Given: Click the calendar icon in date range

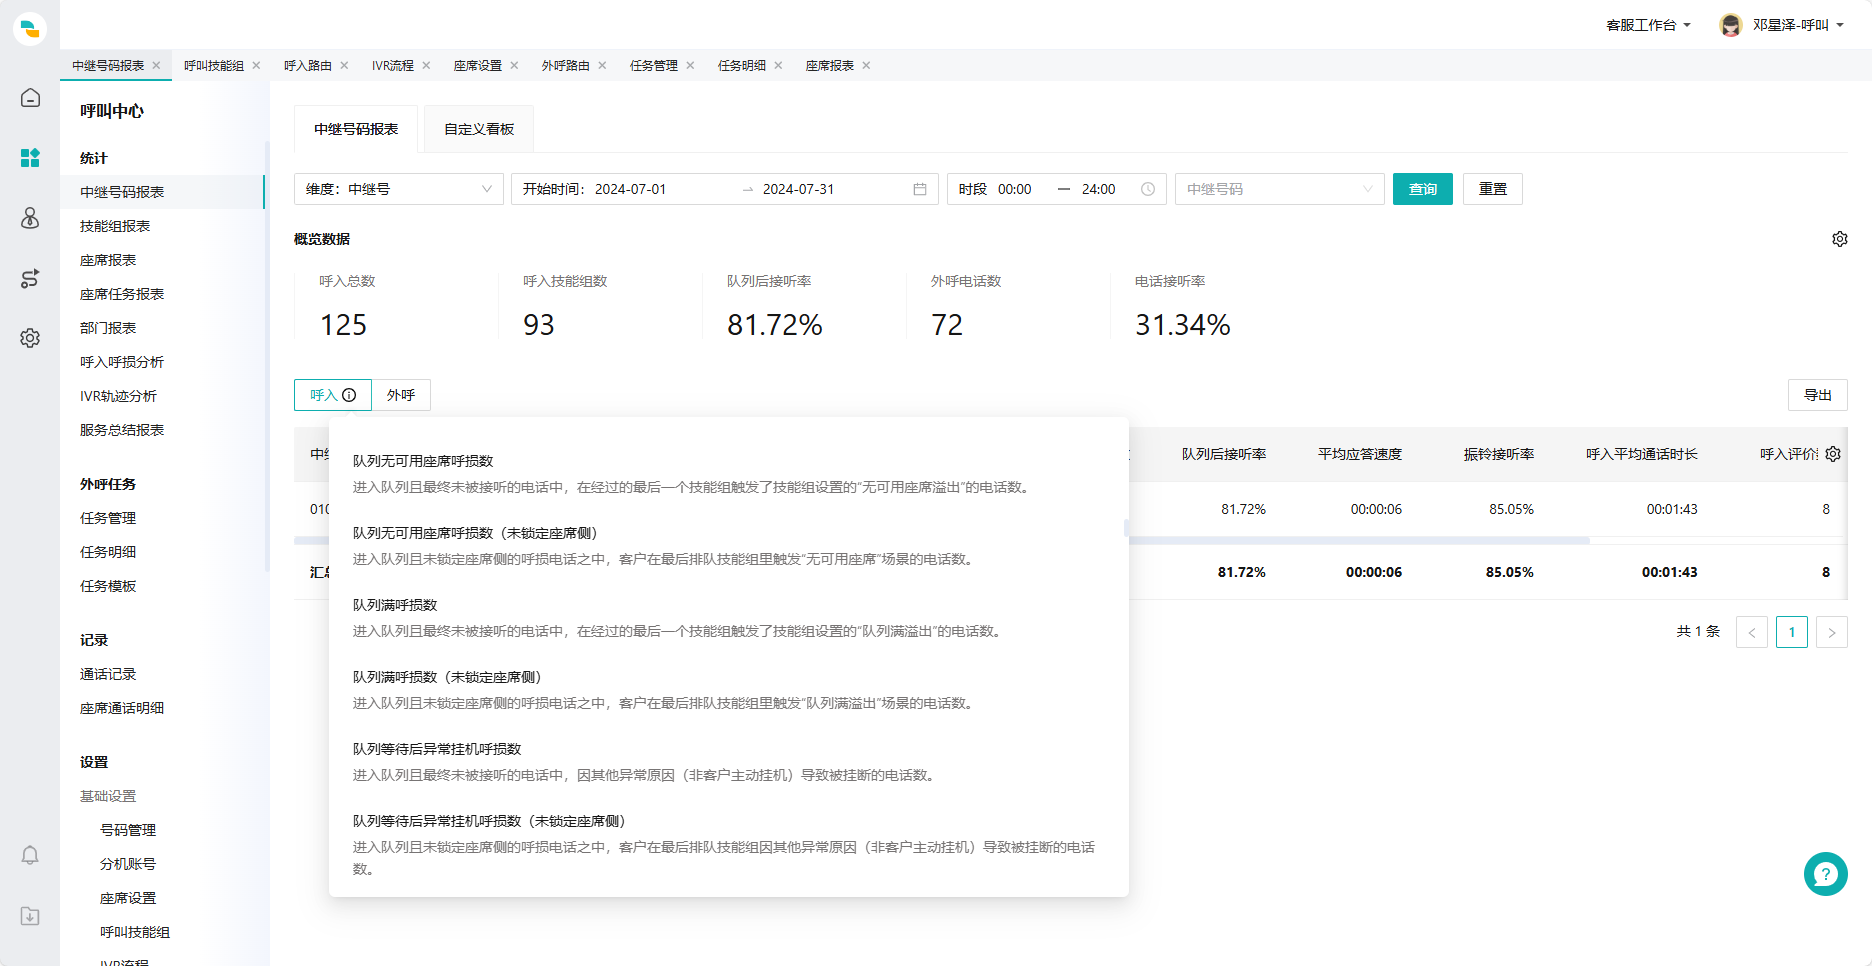Looking at the screenshot, I should pyautogui.click(x=920, y=189).
